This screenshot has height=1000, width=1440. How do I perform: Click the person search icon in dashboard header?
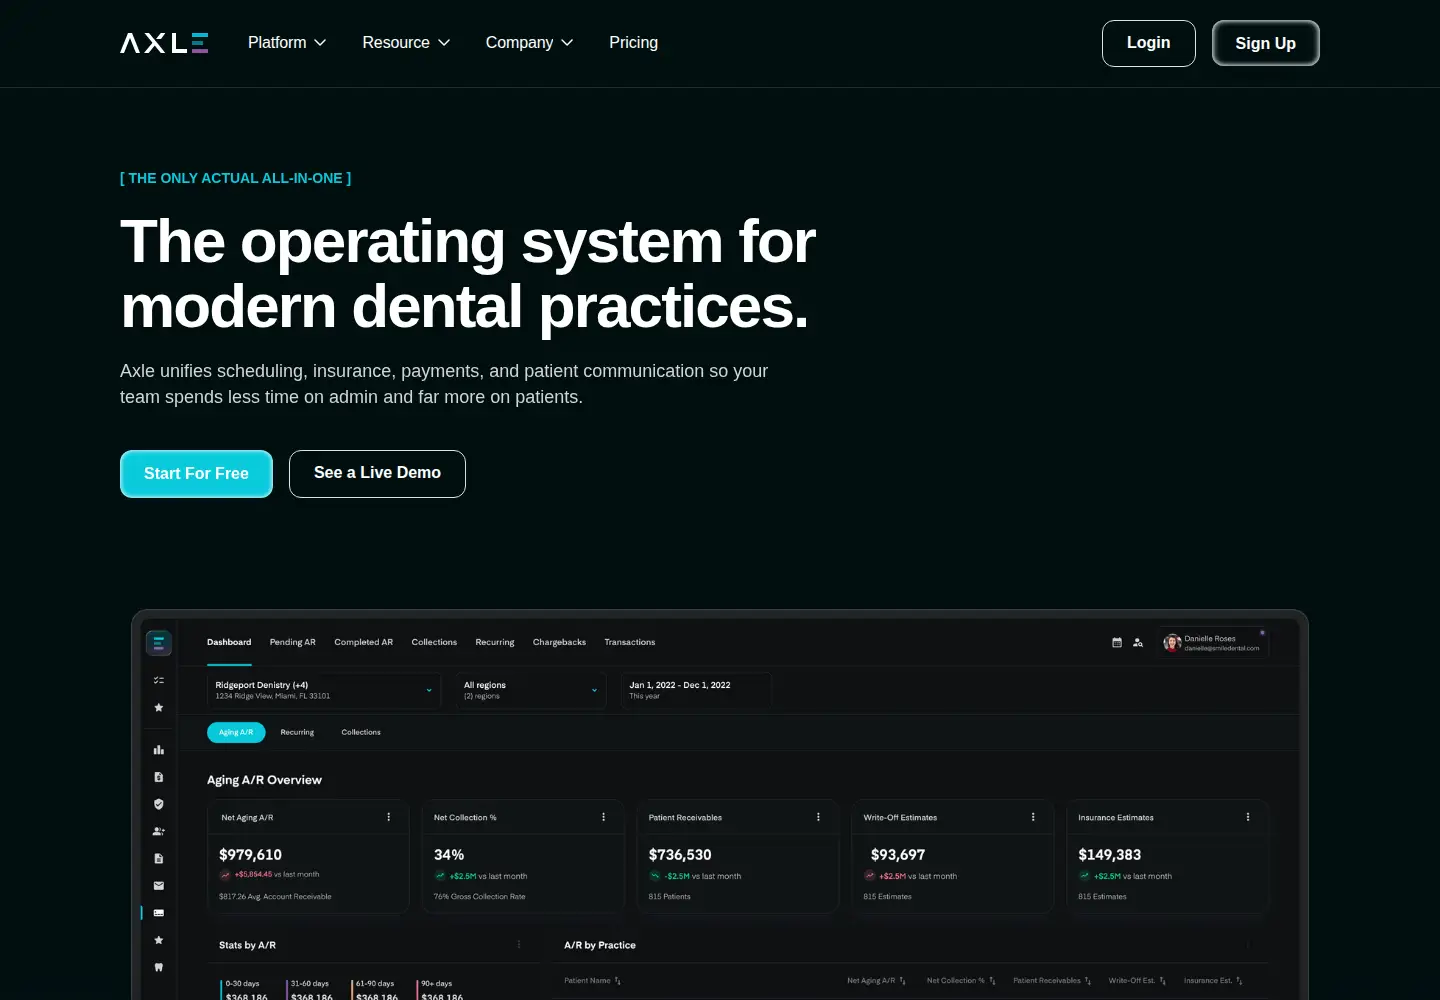tap(1138, 643)
